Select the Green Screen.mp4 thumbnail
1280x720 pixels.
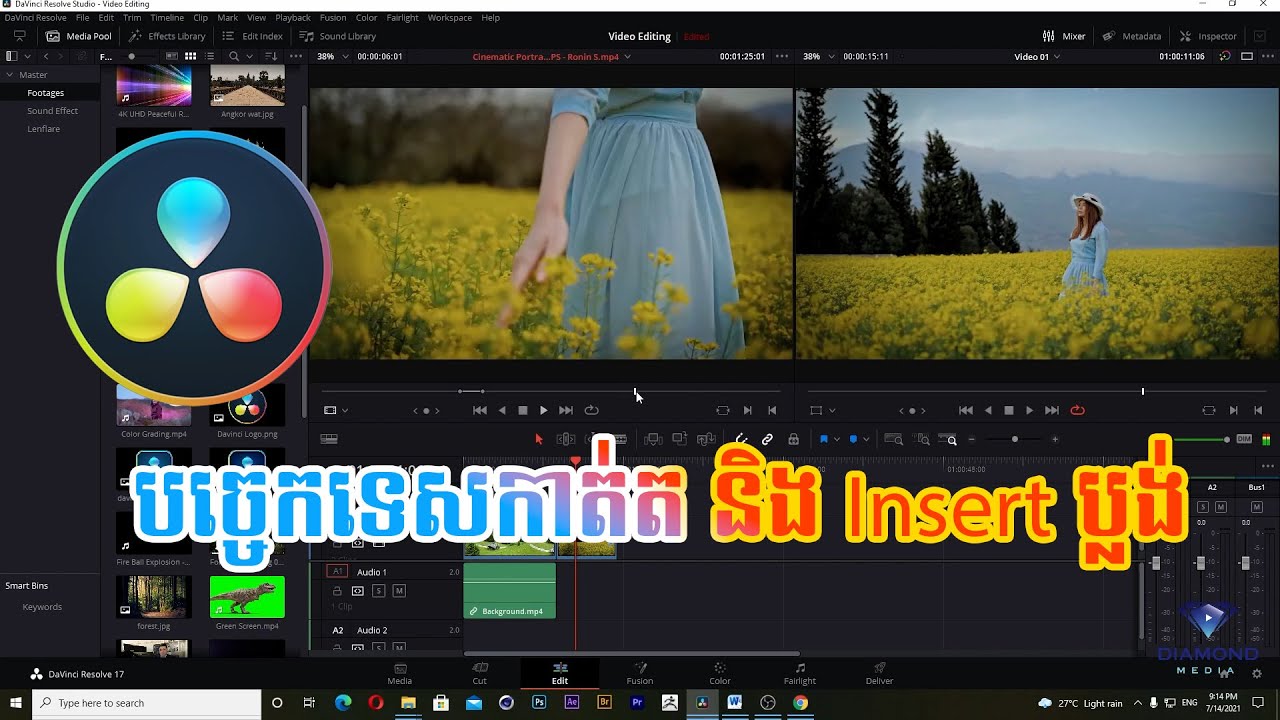[247, 597]
